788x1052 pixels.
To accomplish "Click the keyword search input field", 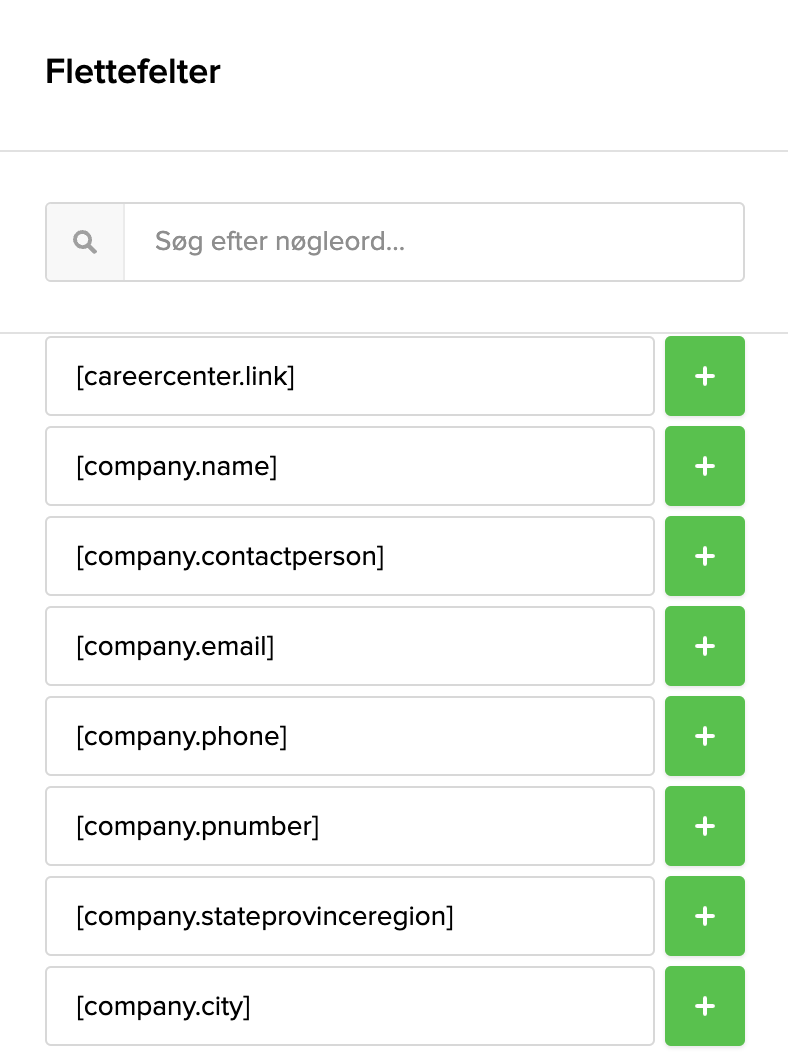I will tap(434, 242).
